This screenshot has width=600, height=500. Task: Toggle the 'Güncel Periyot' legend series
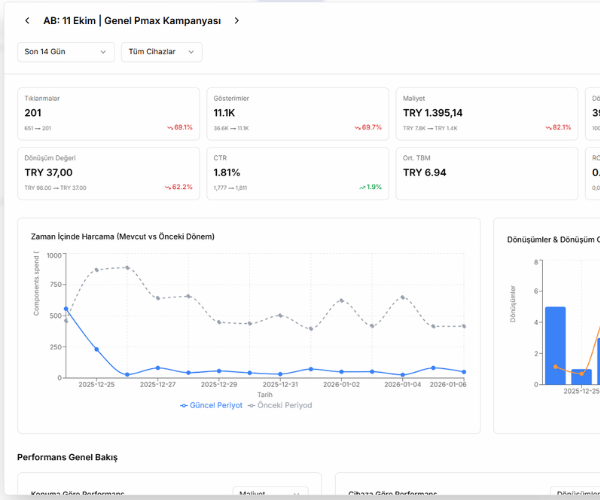(210, 405)
